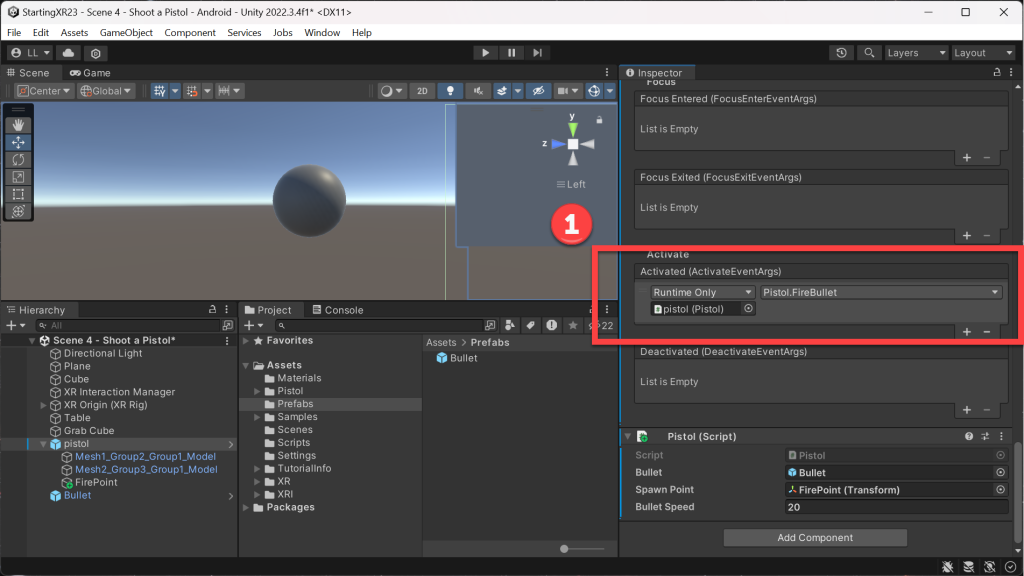Toggle the scene gizmo lock

[x=599, y=120]
